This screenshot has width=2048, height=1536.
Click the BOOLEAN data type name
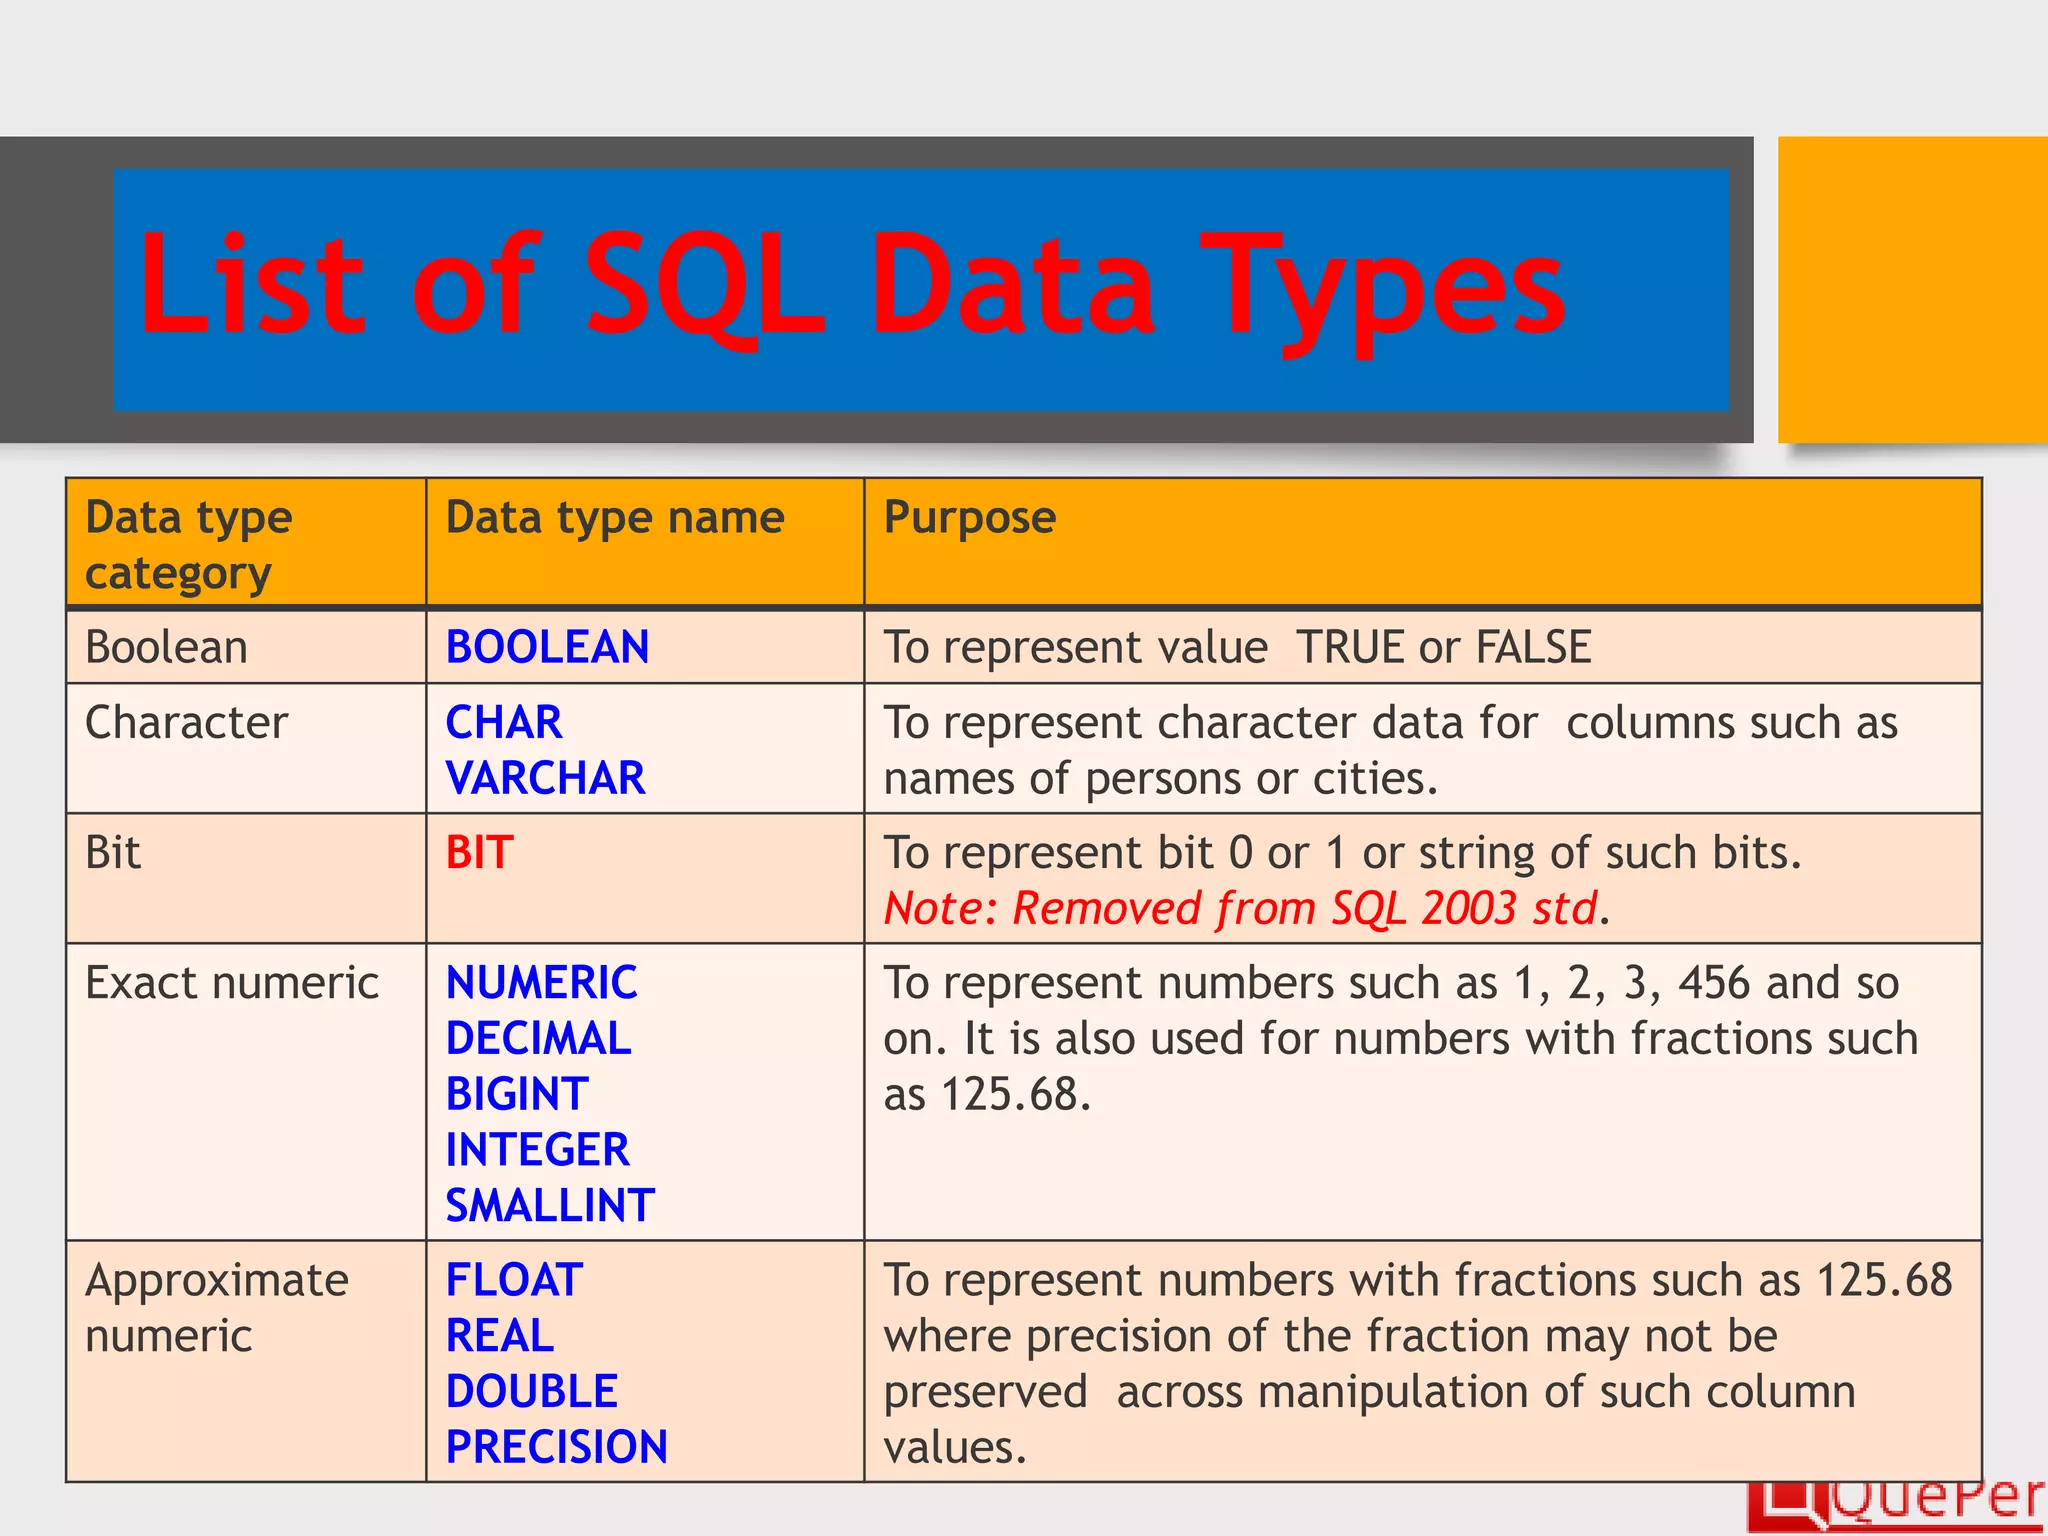tap(547, 647)
